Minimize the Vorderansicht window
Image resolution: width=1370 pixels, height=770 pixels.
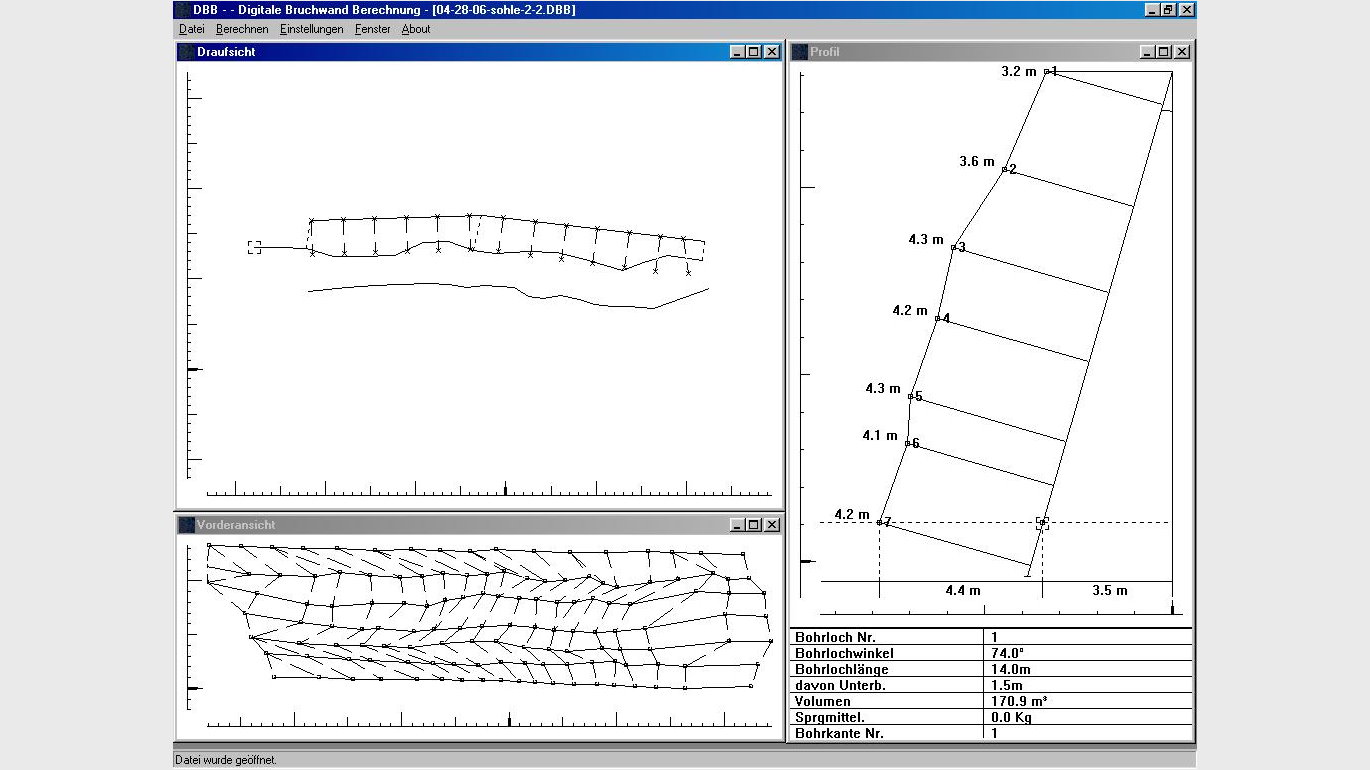(x=737, y=525)
